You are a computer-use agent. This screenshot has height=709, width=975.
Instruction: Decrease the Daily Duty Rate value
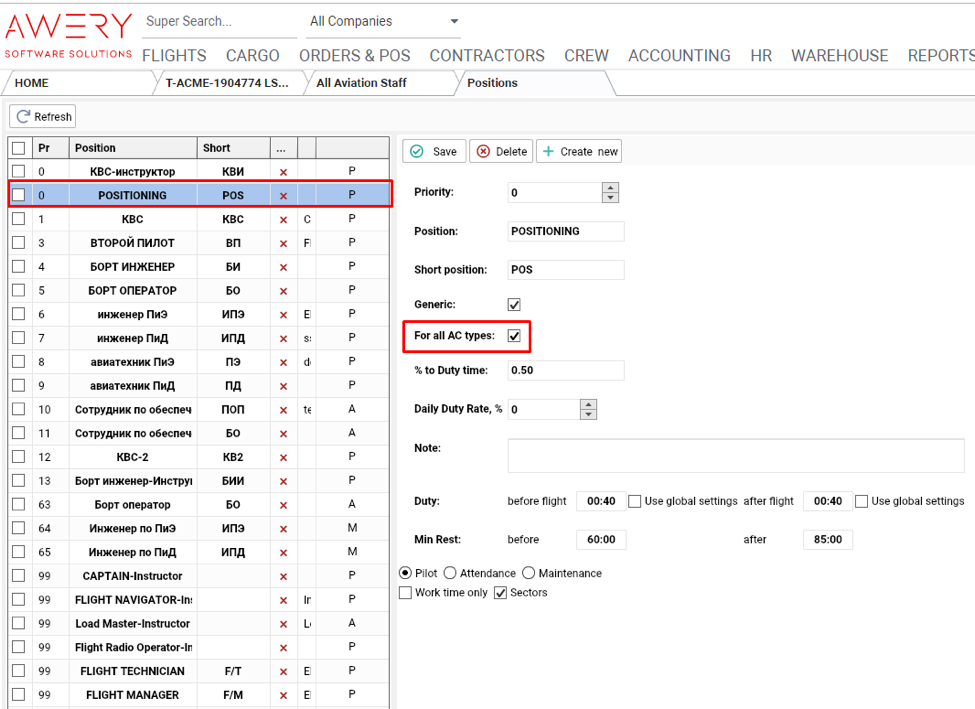click(x=589, y=414)
